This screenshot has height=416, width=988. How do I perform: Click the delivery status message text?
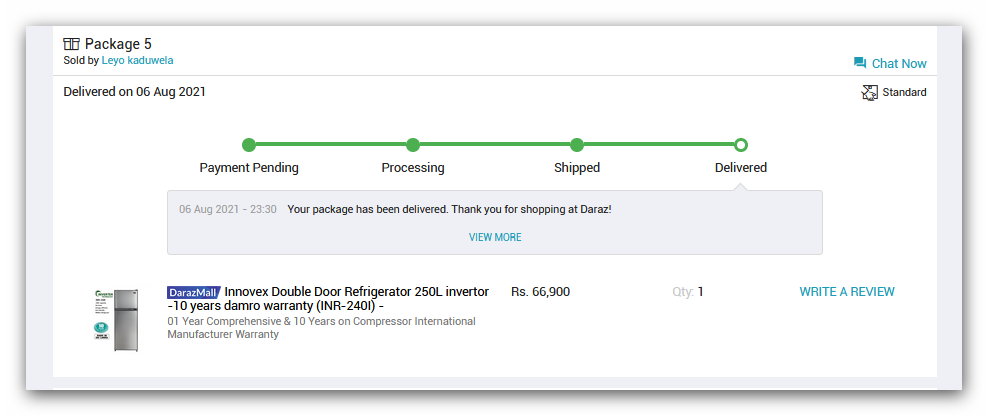(449, 209)
